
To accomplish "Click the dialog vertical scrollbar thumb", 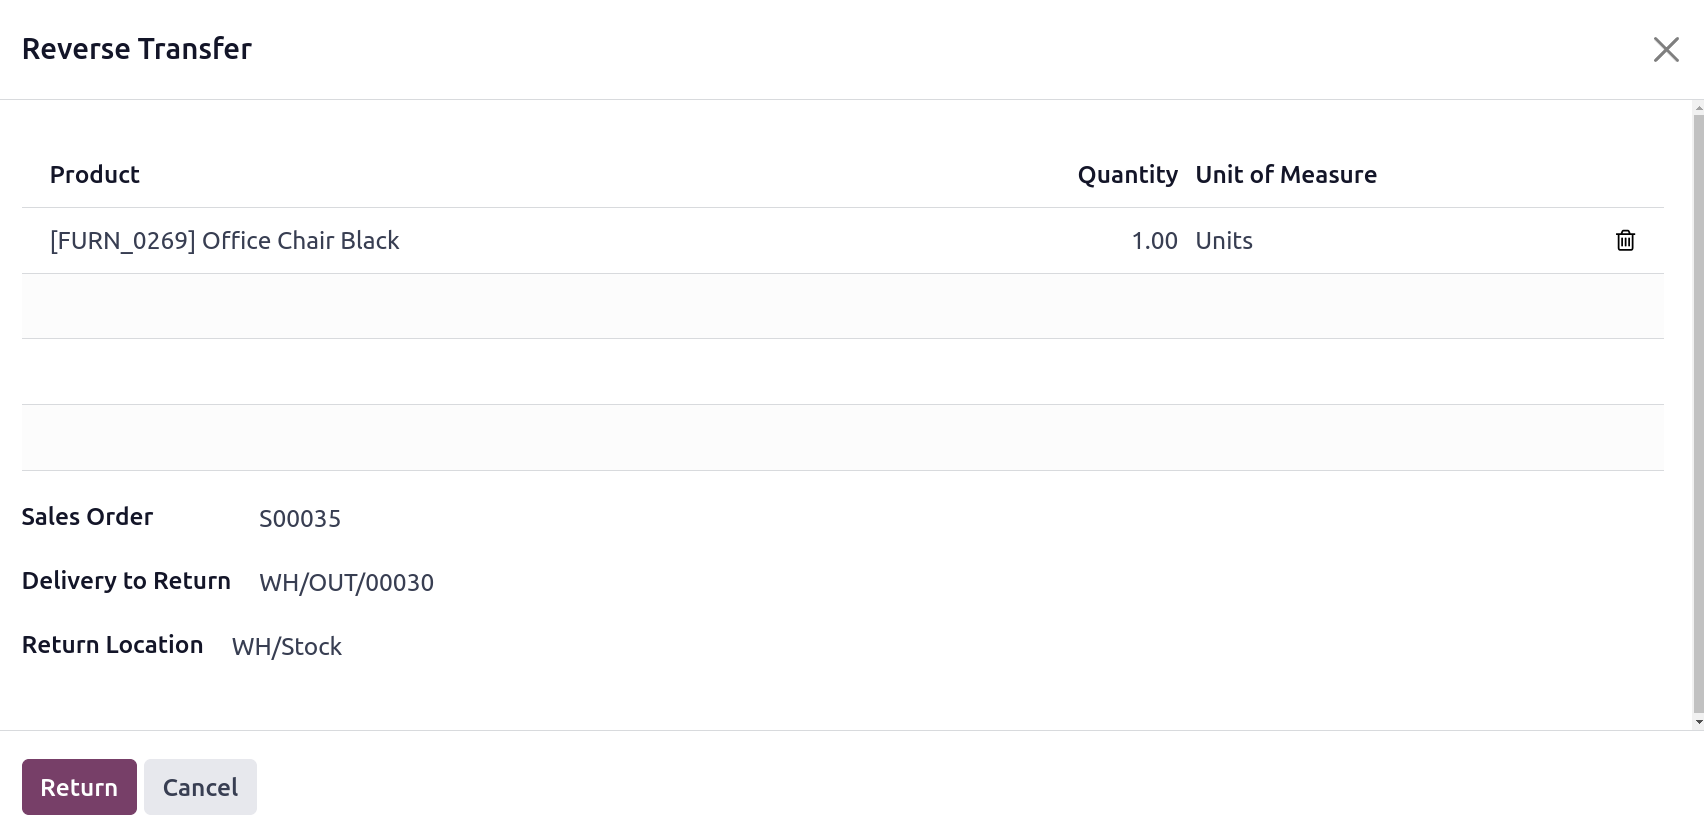I will [1698, 413].
